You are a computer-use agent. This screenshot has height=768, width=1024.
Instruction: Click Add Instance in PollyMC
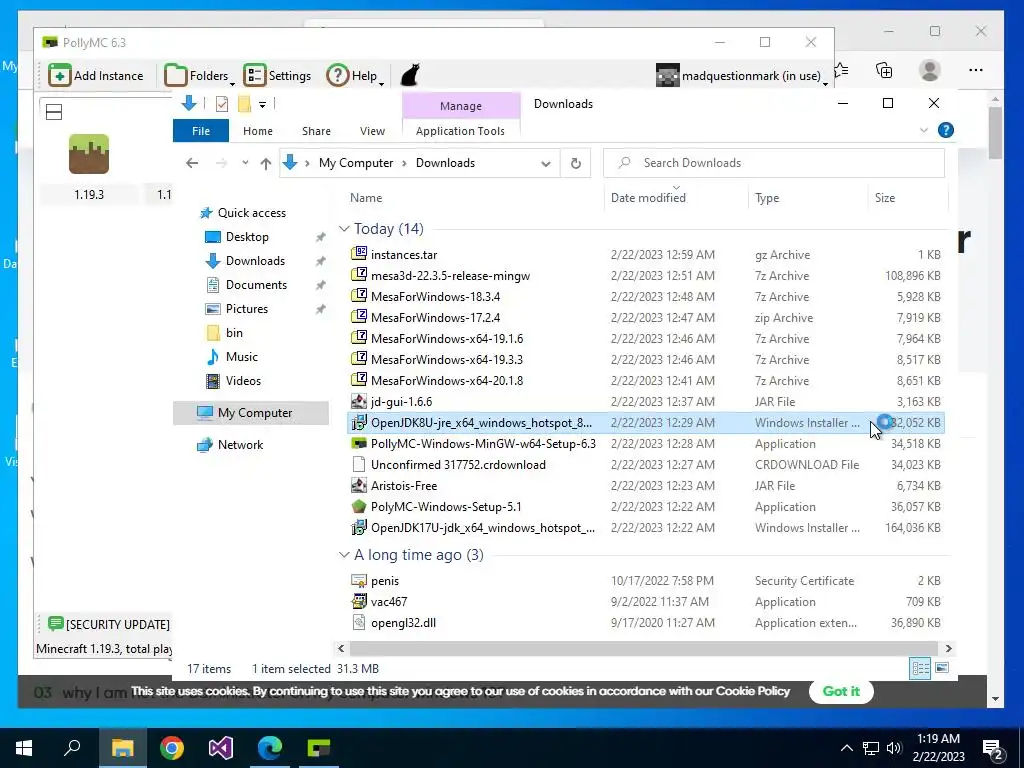[x=96, y=76]
